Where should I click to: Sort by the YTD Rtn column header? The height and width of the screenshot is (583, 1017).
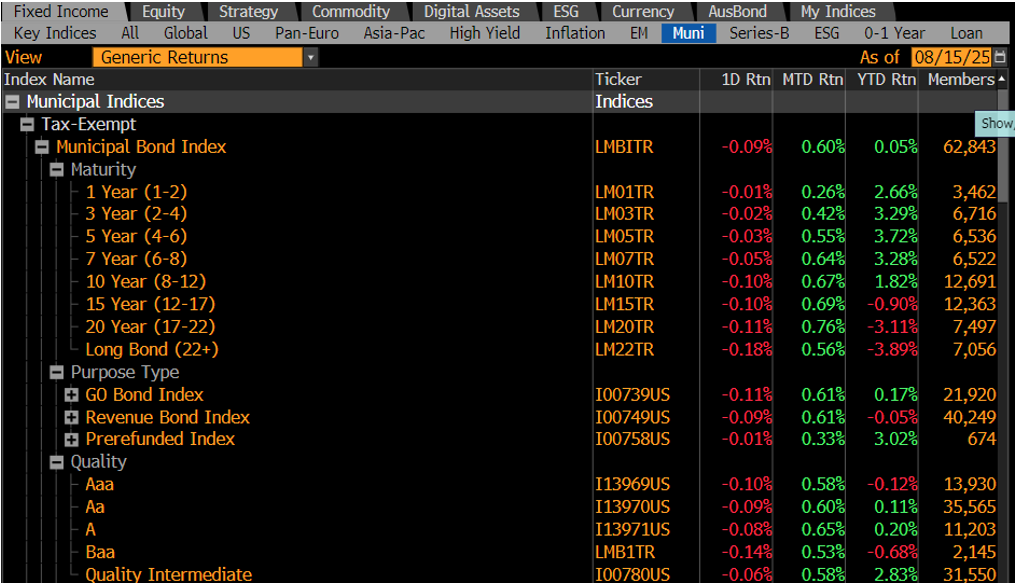tap(885, 79)
